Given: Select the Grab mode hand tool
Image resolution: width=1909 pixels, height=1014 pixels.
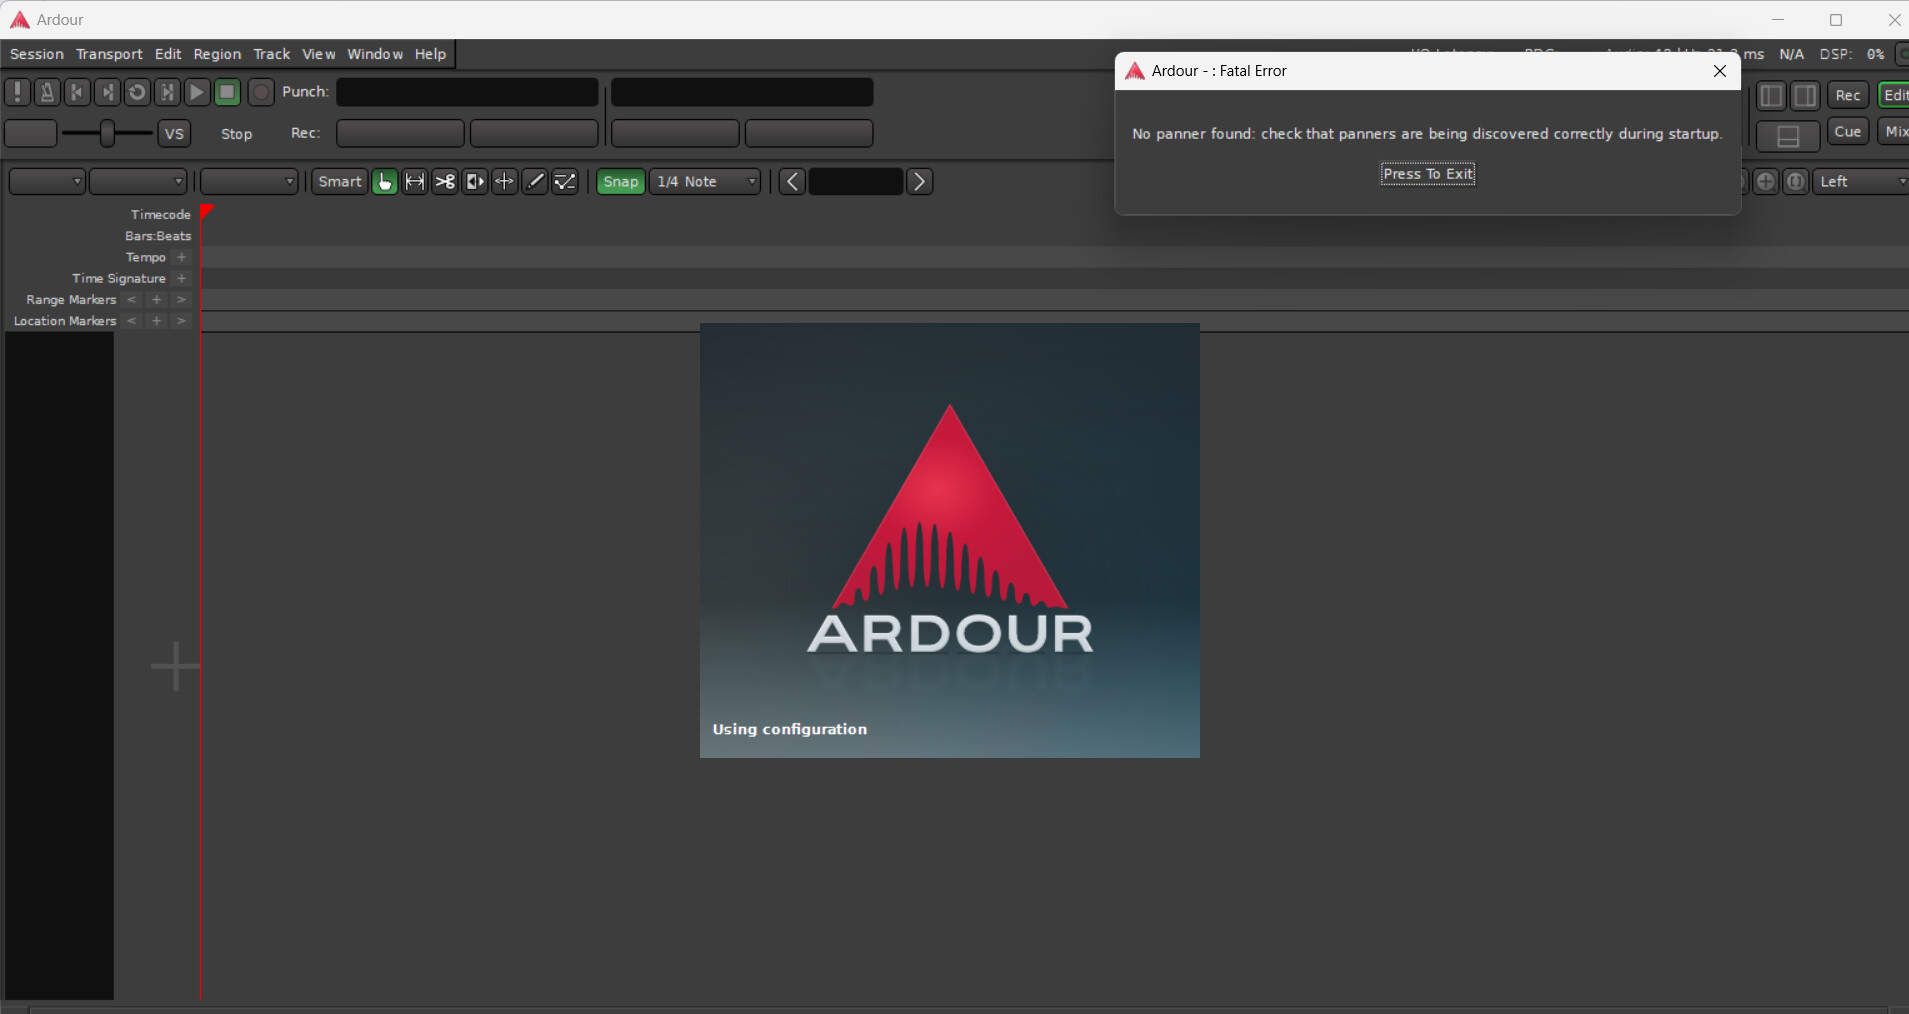Looking at the screenshot, I should [x=385, y=181].
